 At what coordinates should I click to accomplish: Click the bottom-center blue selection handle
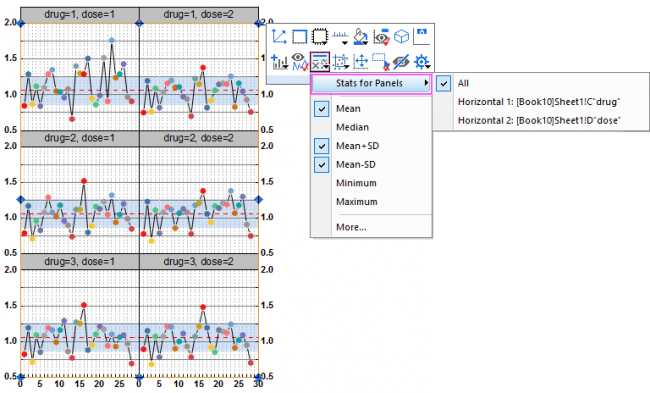pyautogui.click(x=139, y=377)
